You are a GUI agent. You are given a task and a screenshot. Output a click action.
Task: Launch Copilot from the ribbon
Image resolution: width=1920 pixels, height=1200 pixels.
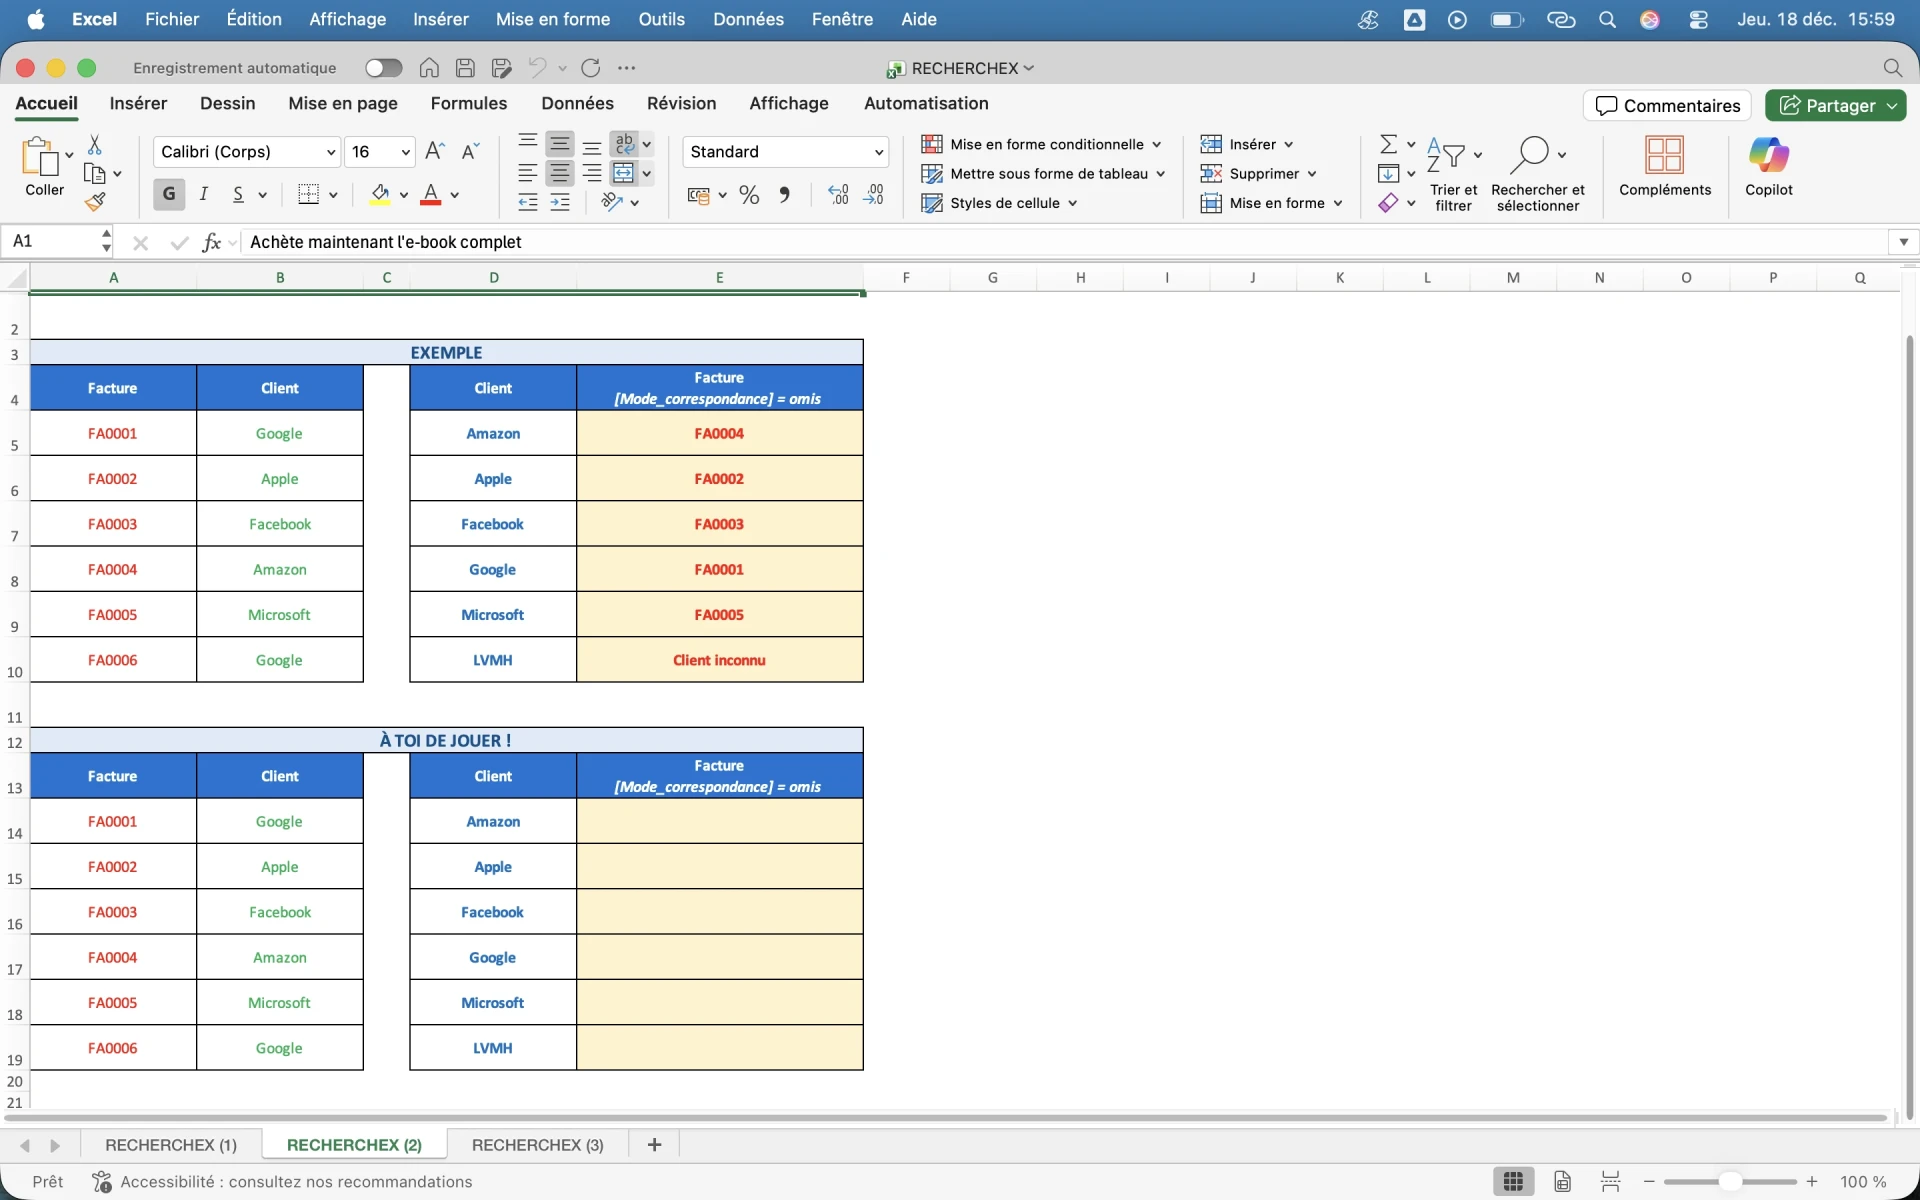tap(1768, 155)
